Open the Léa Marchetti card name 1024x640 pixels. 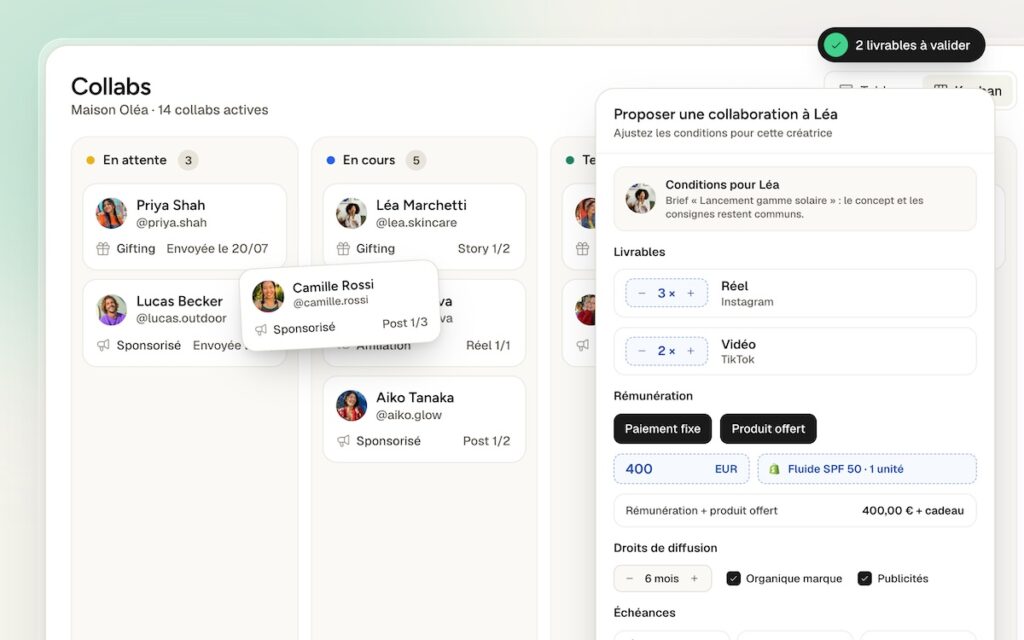pyautogui.click(x=421, y=205)
